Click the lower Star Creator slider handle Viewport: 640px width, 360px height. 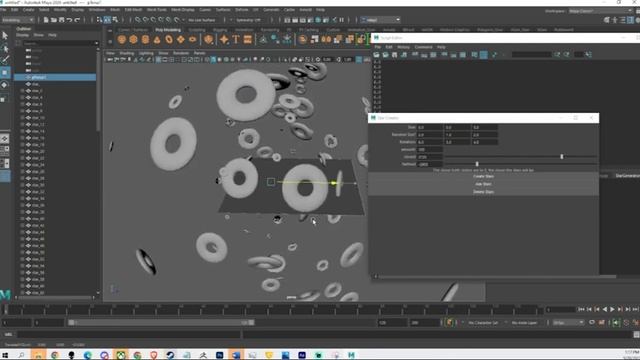point(477,164)
